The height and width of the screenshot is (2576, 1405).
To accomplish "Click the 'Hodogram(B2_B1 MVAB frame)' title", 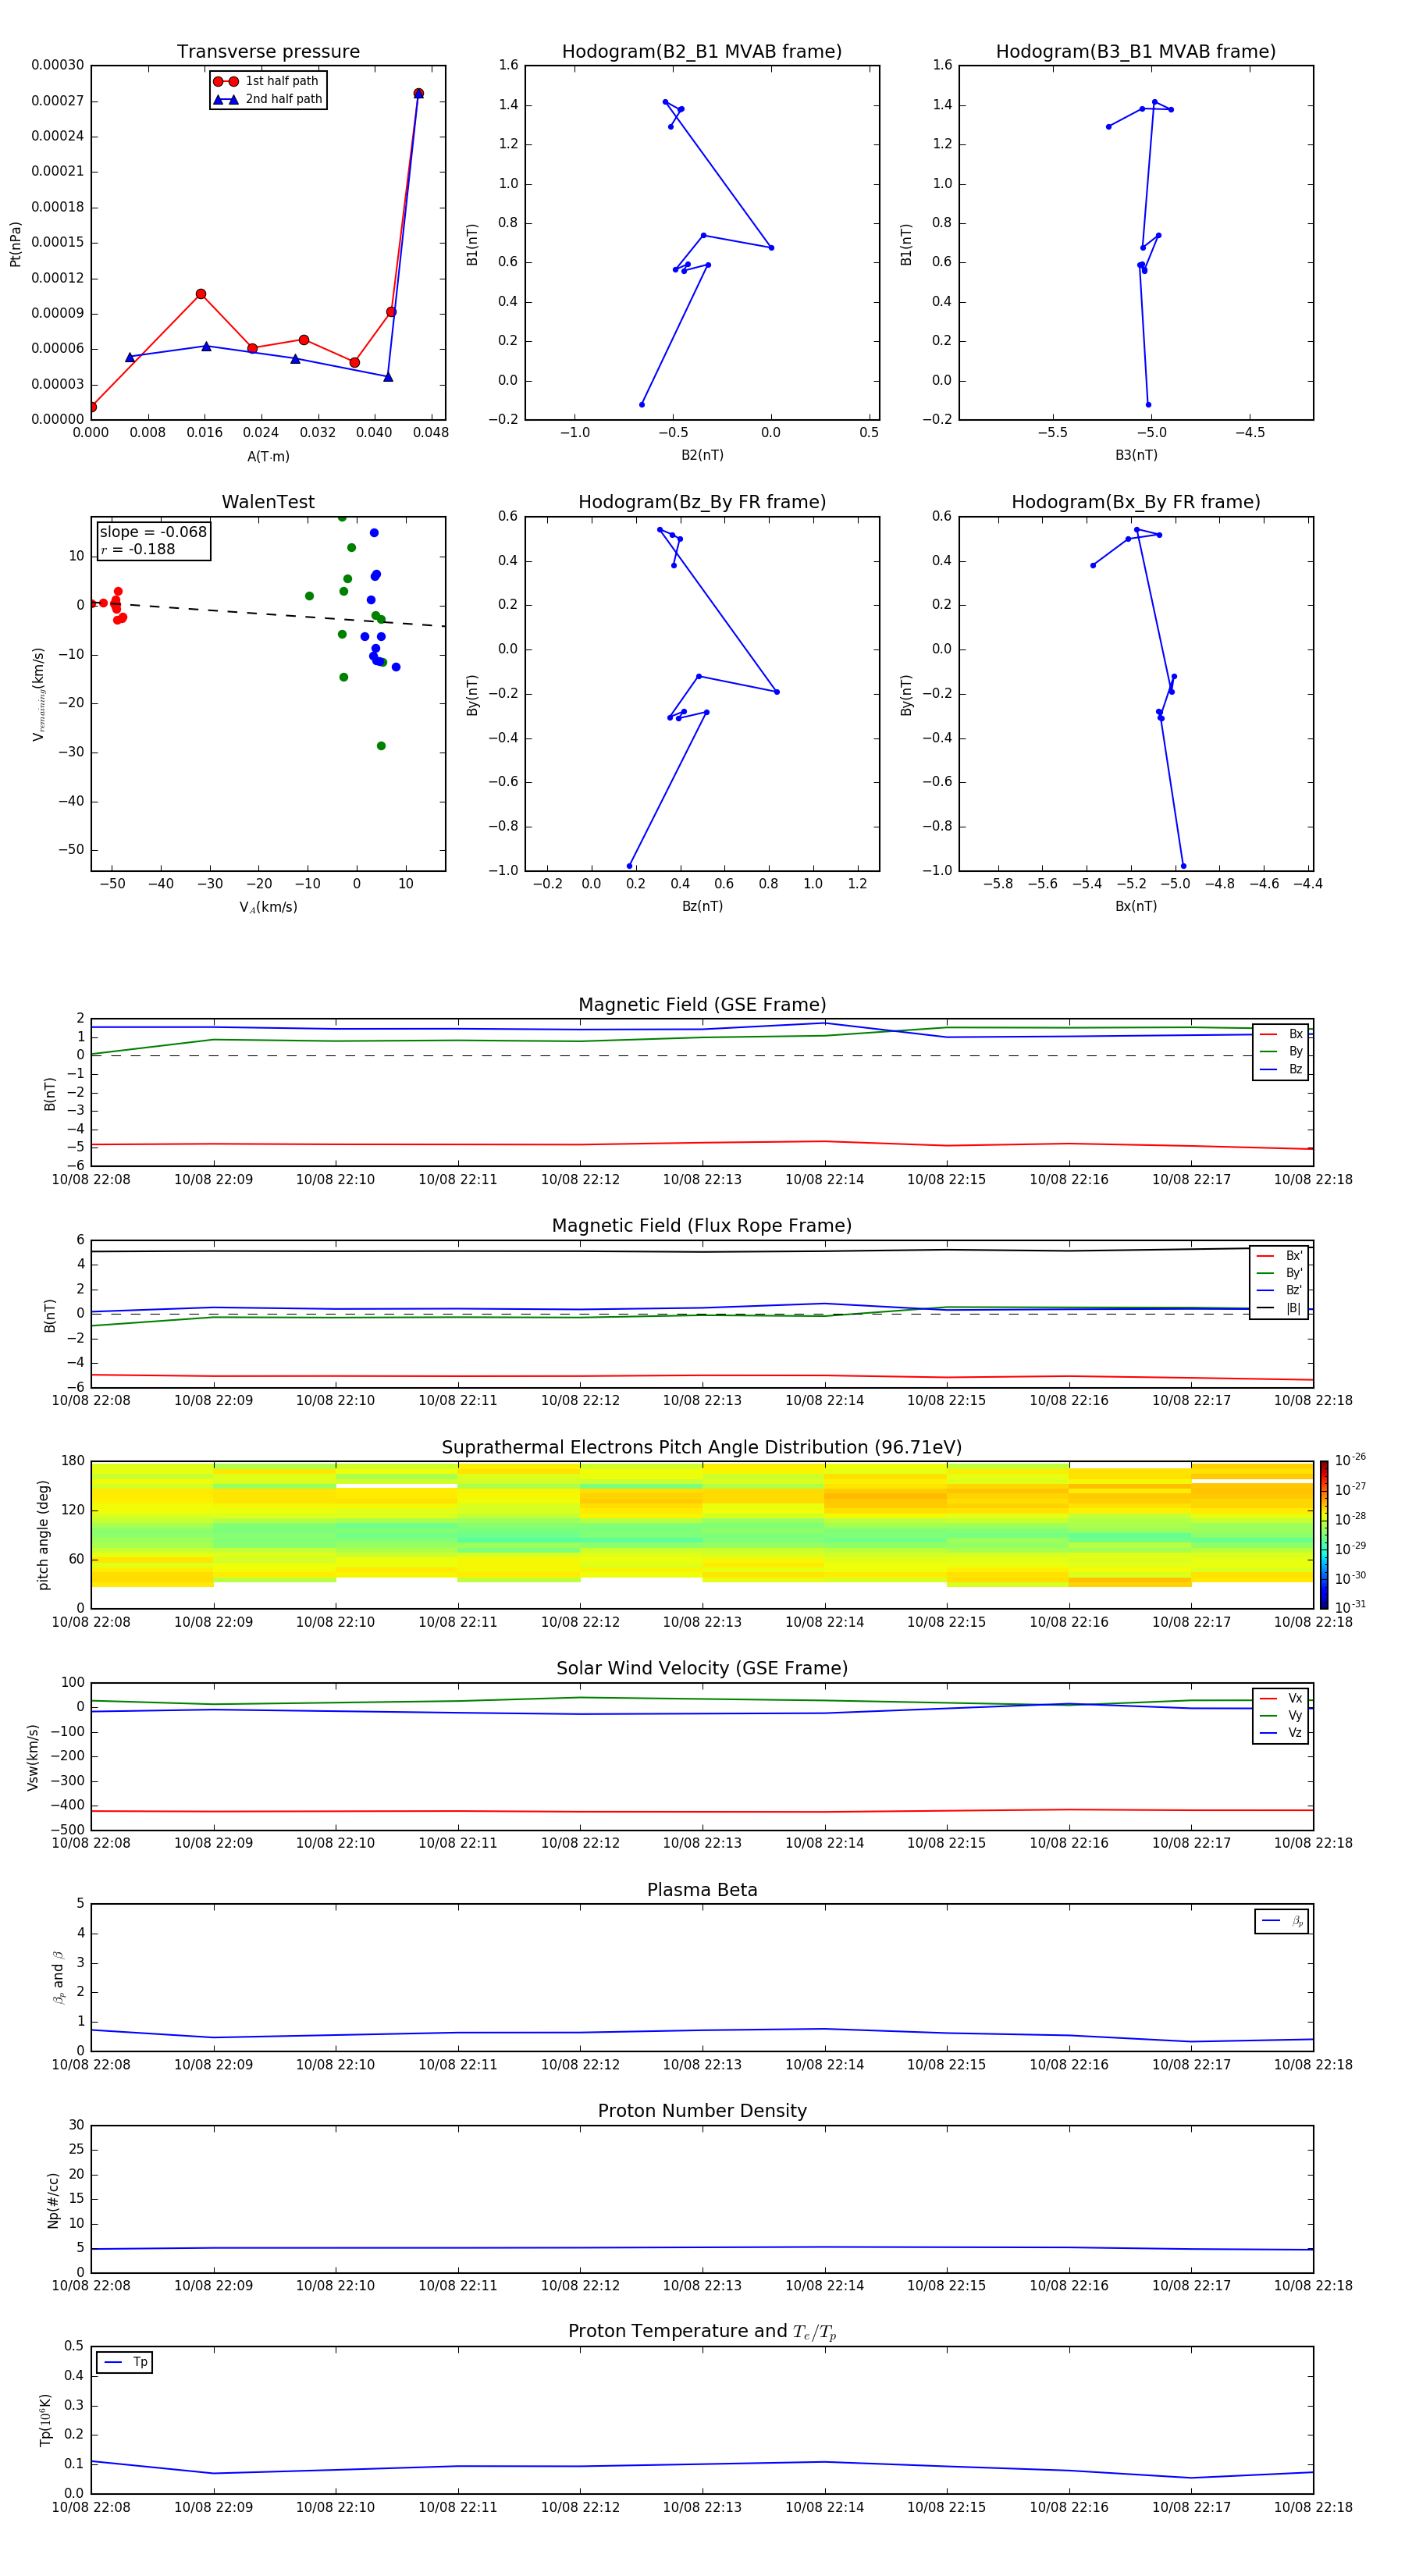I will [702, 52].
